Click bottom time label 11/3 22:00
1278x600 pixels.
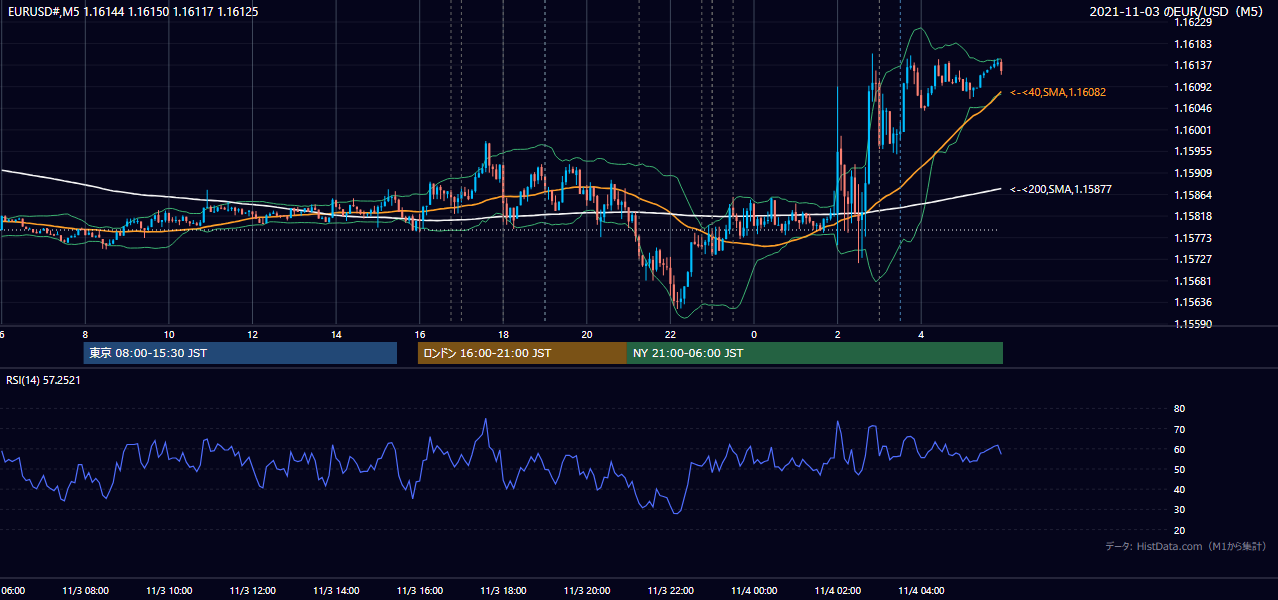coord(670,590)
